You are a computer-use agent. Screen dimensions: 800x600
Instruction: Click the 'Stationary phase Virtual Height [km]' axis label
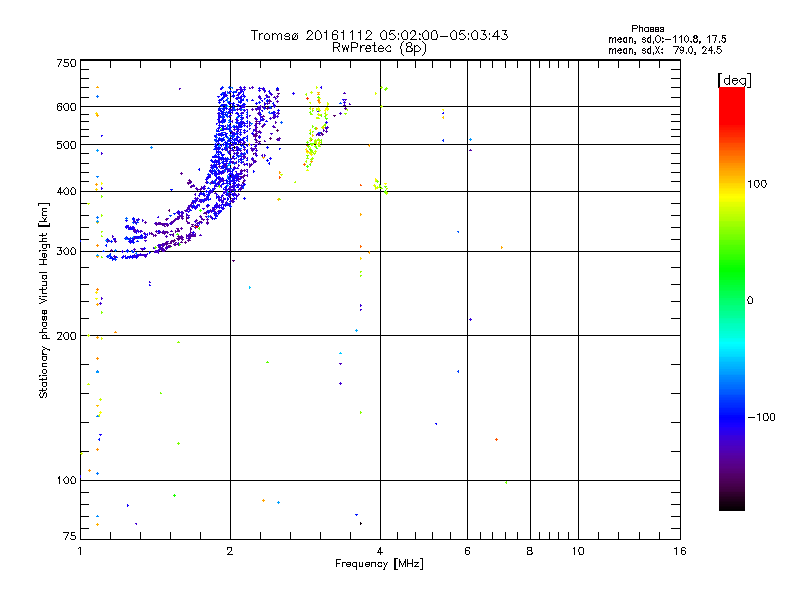(44, 301)
